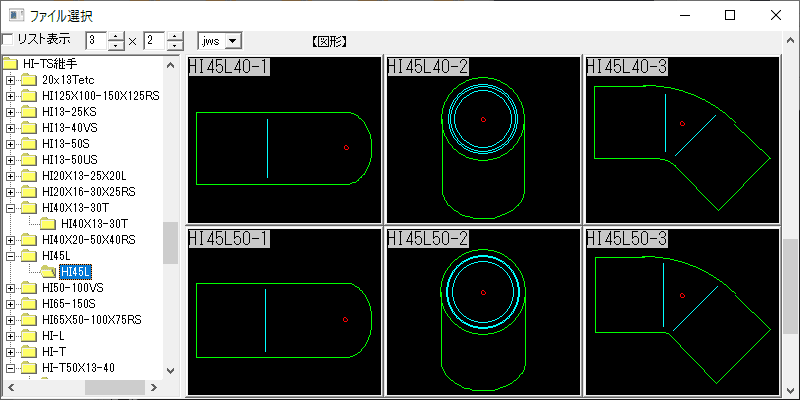Click the up arrow on the column count spinner showing 3
Image resolution: width=800 pixels, height=400 pixels.
(116, 36)
